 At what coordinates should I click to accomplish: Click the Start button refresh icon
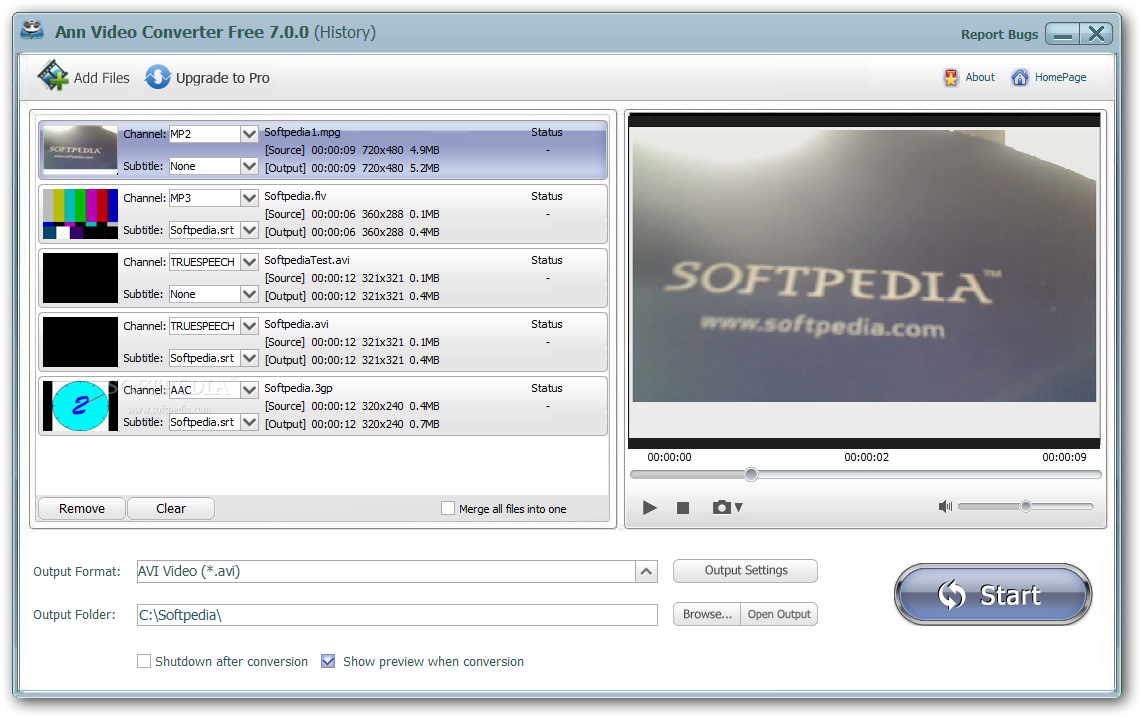pos(951,595)
